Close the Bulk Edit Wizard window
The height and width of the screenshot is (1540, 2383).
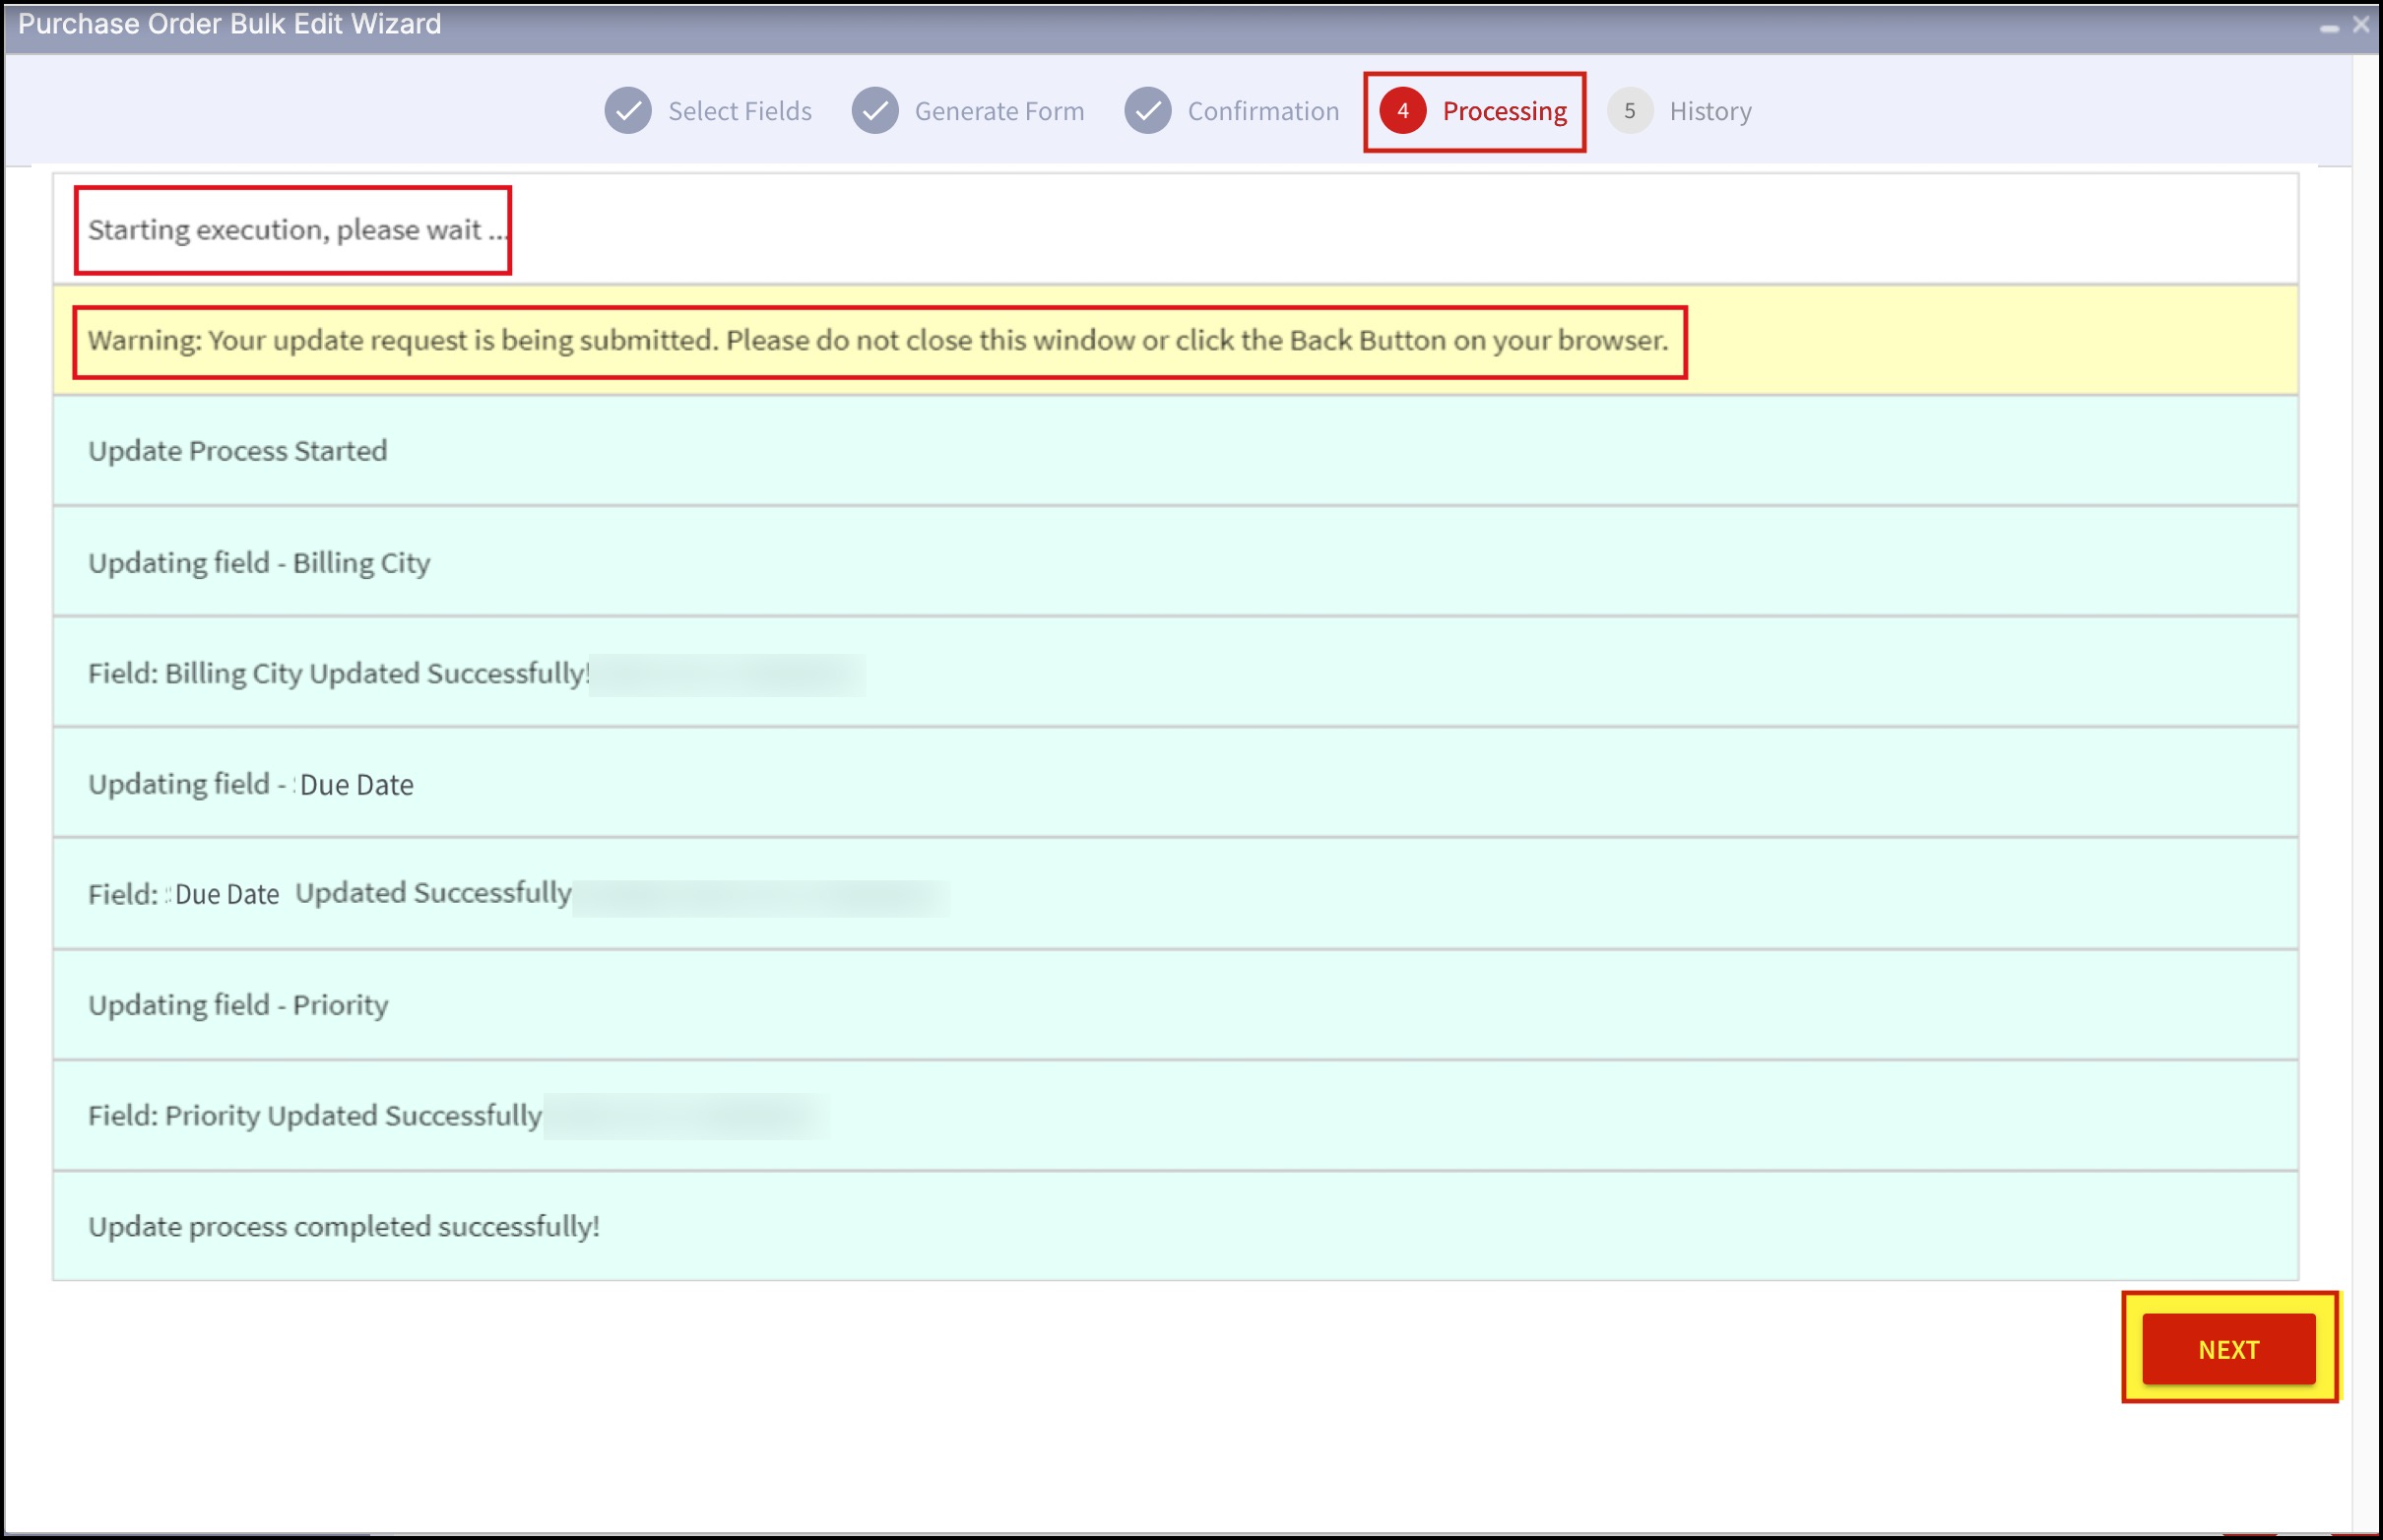(2361, 25)
